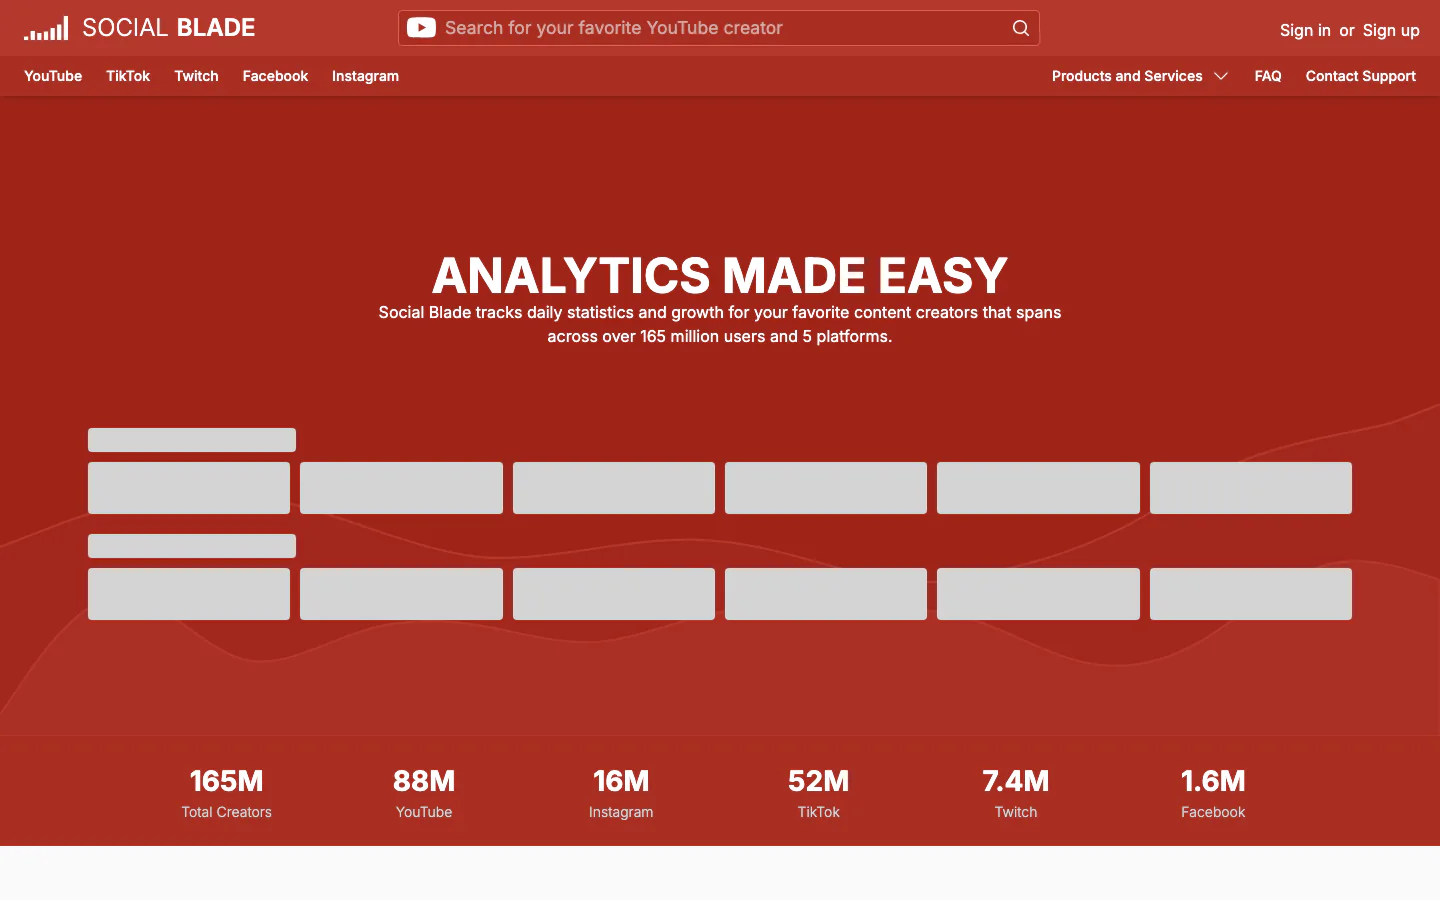Image resolution: width=1440 pixels, height=900 pixels.
Task: Click the Social Blade description paragraph
Action: 720,324
